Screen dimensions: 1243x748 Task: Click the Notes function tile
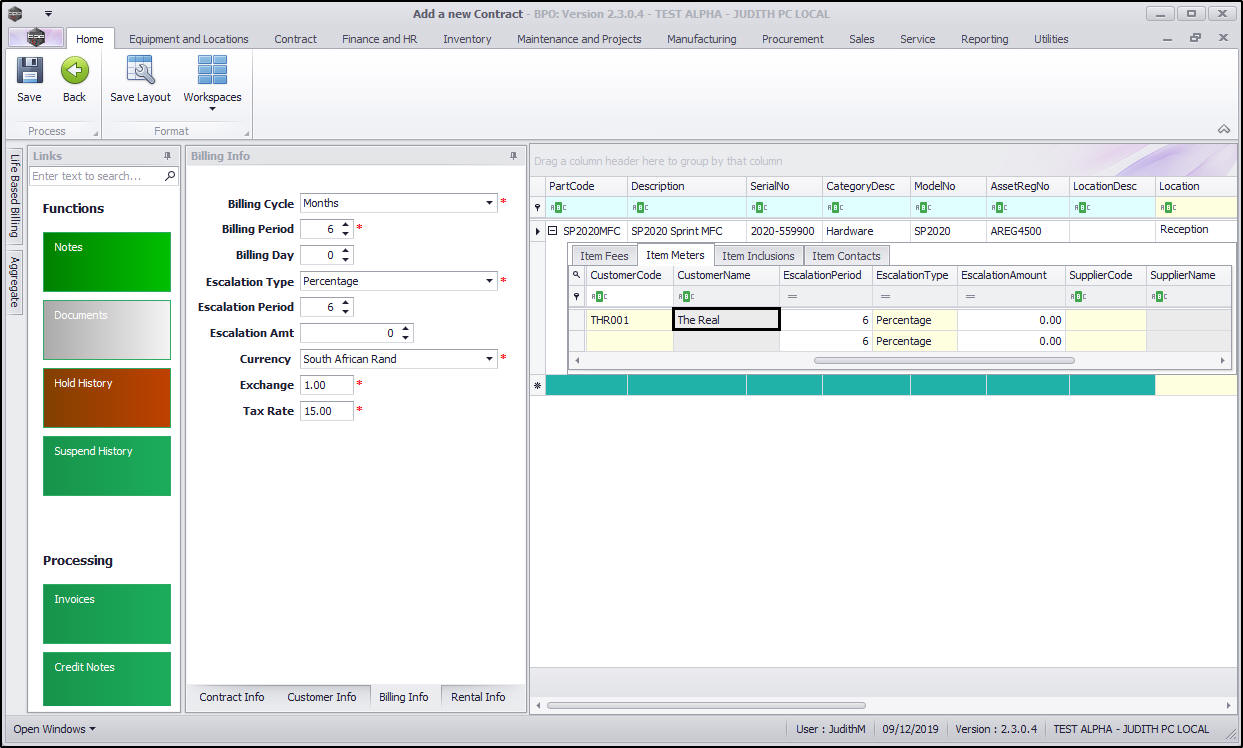[x=107, y=262]
